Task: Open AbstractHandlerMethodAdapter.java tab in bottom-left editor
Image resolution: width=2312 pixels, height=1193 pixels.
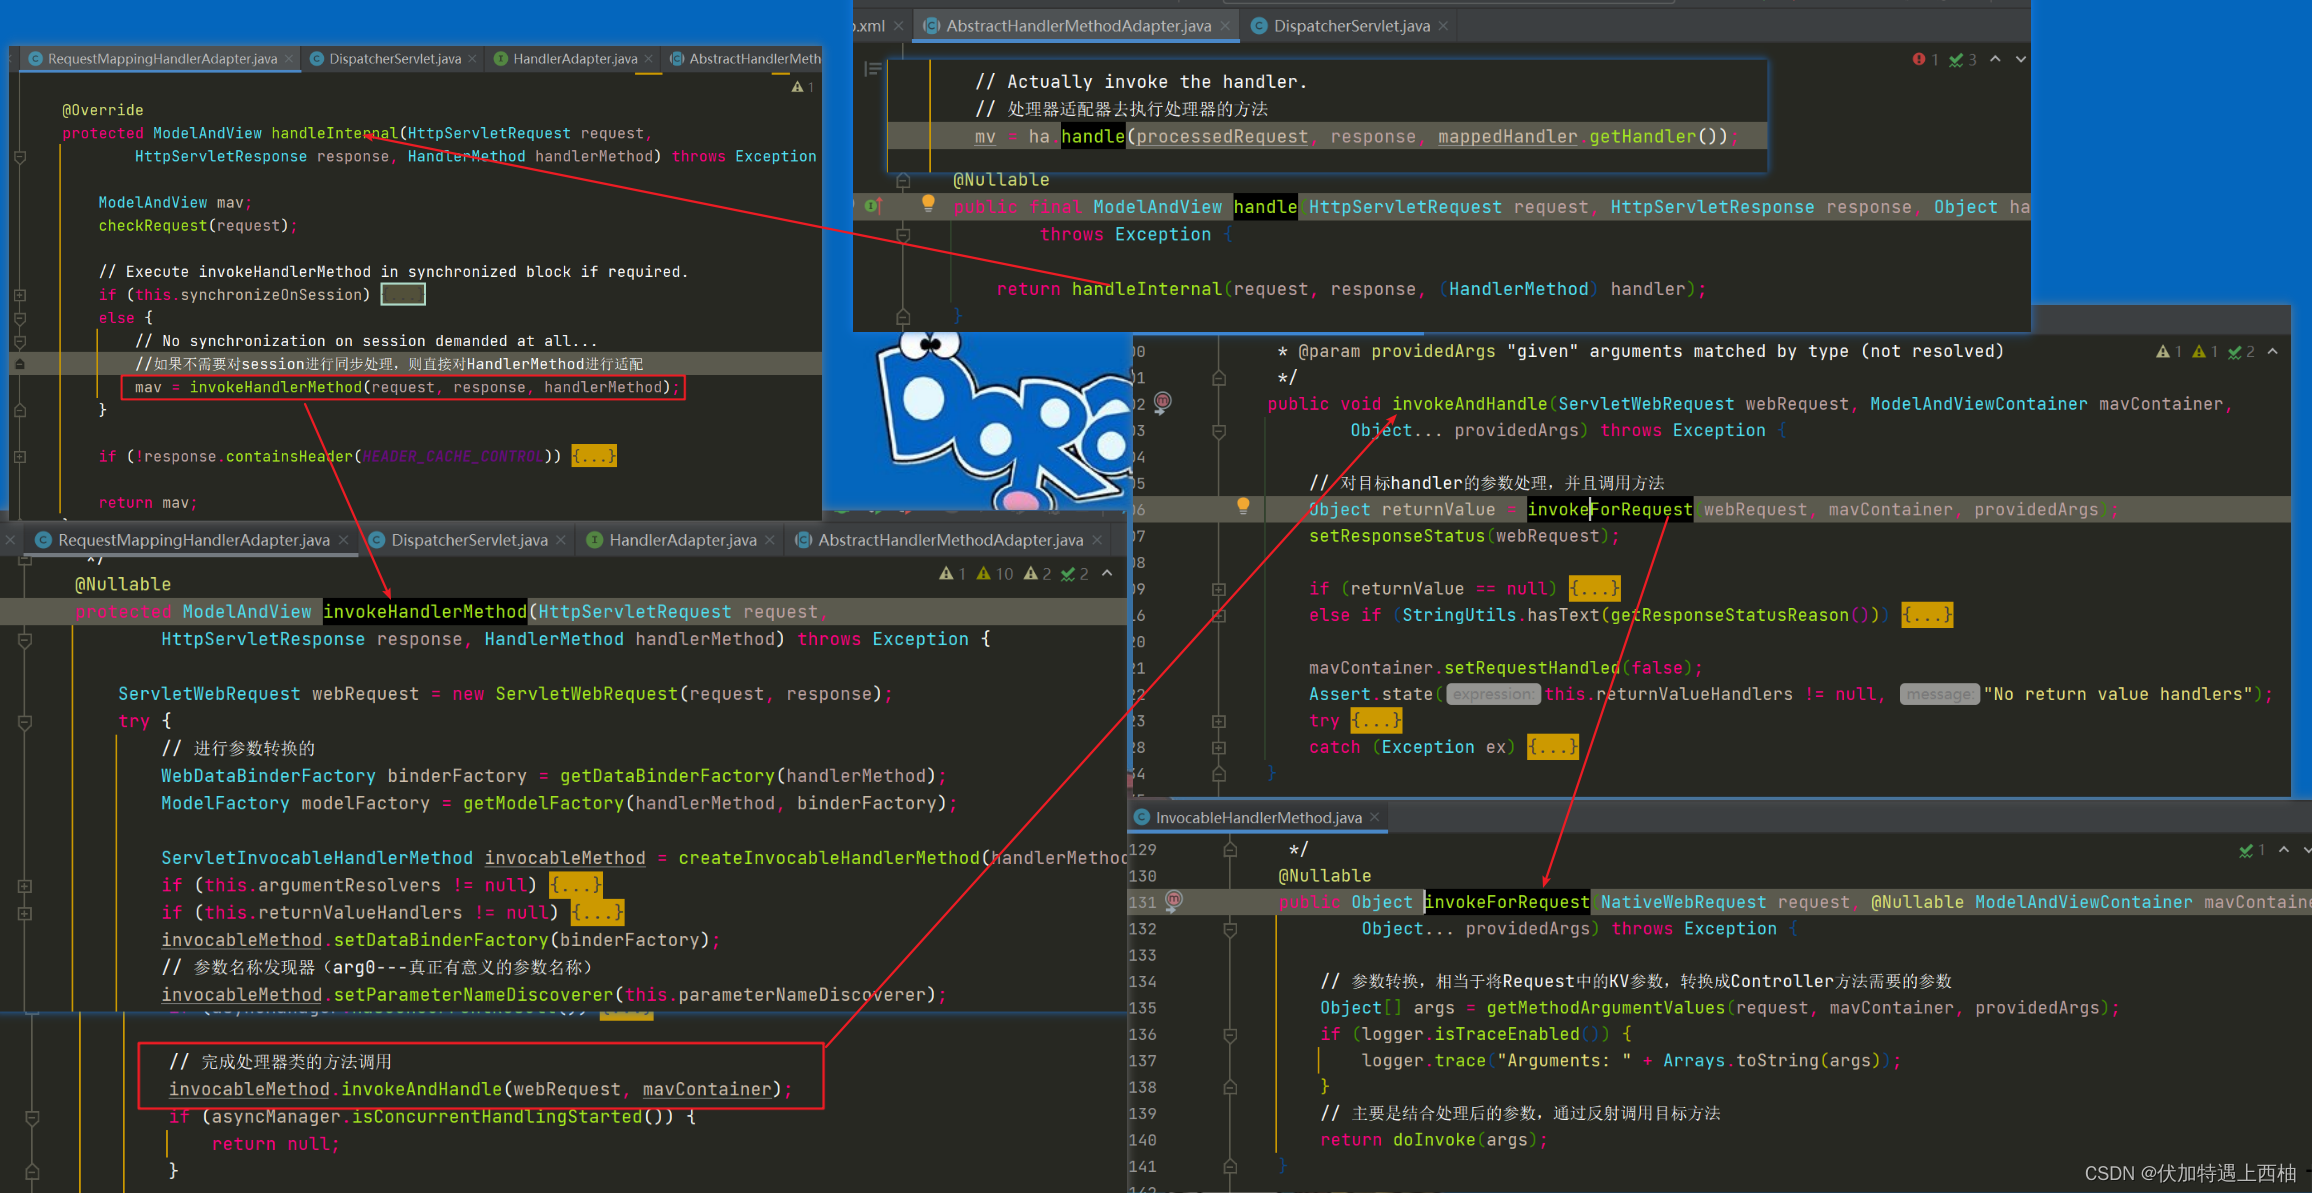Action: pos(950,540)
